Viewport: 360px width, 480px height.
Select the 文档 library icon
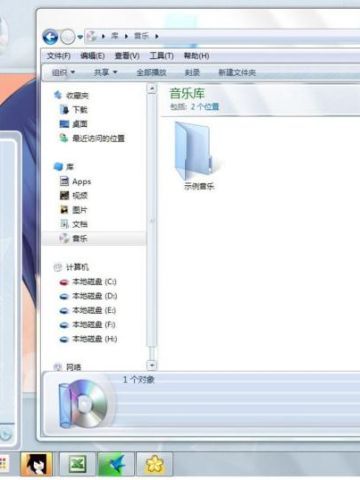tap(64, 224)
